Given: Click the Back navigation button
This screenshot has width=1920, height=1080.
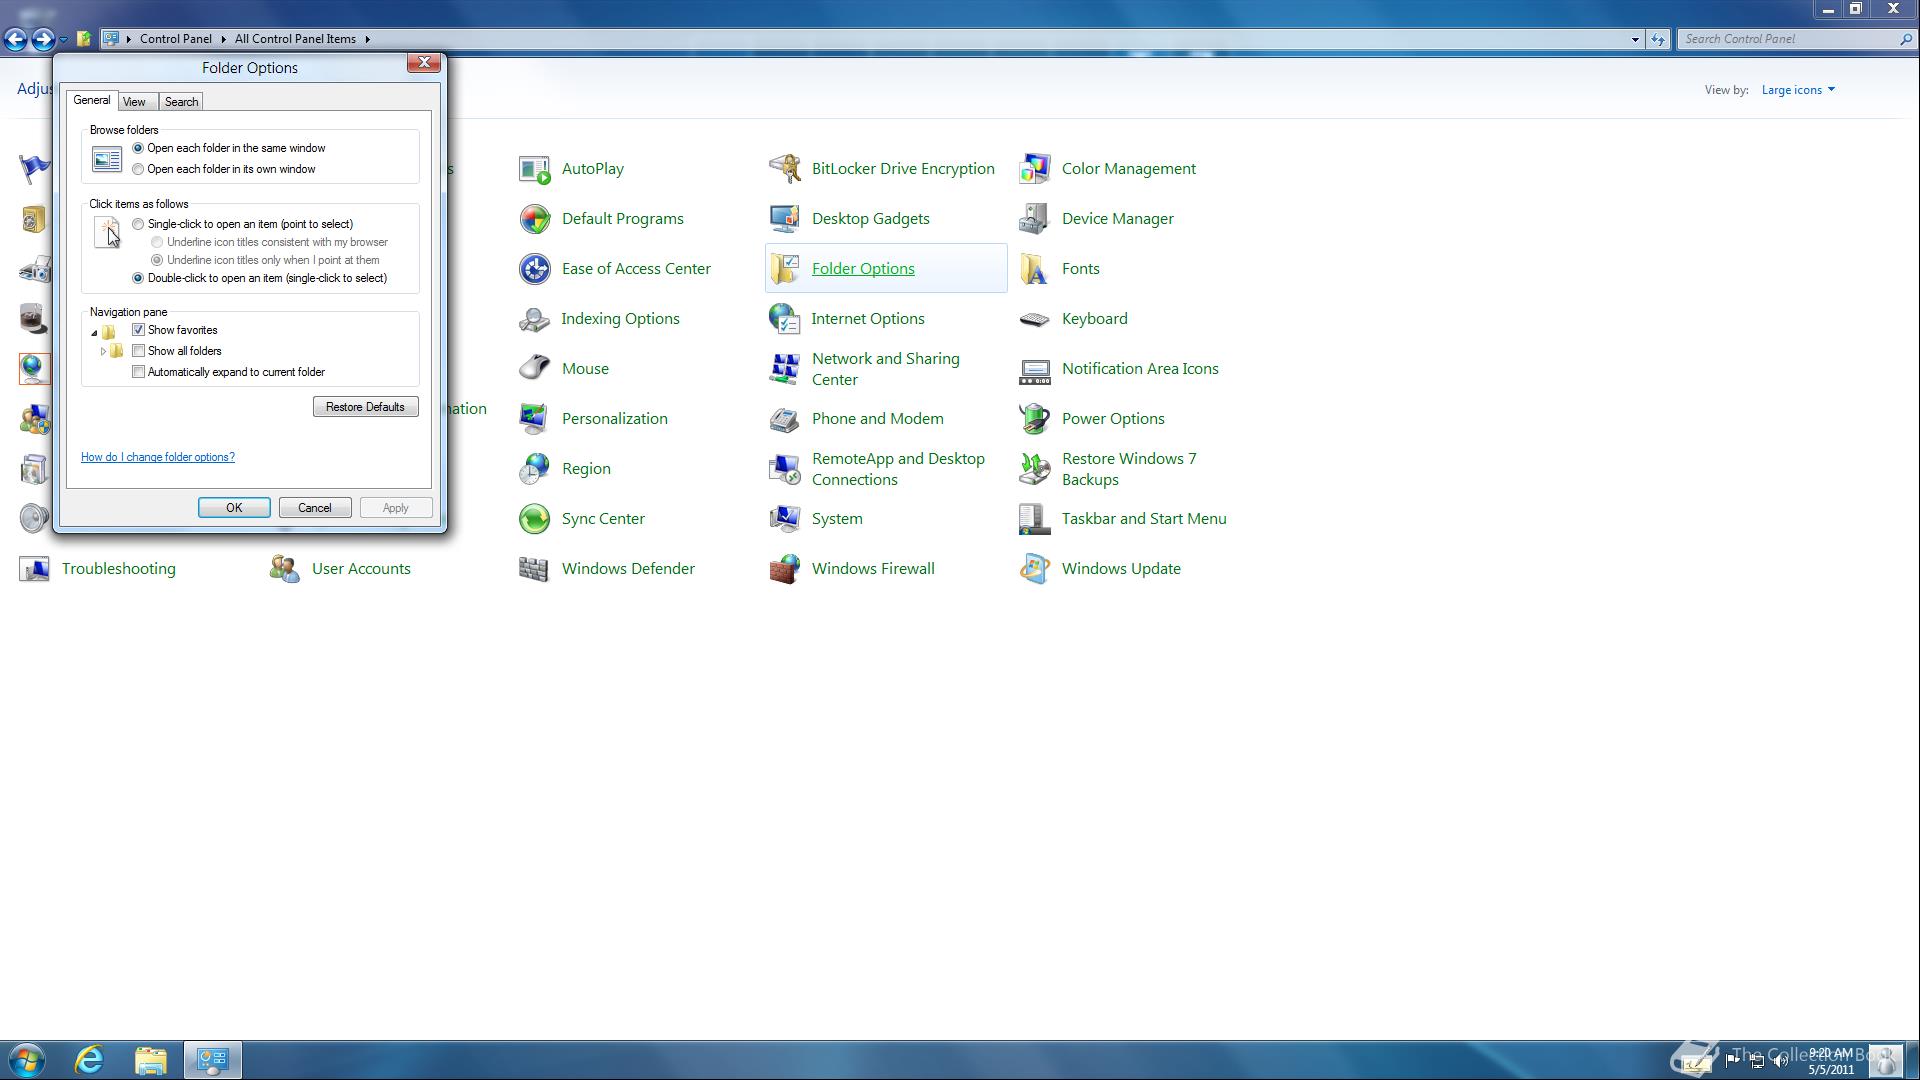Looking at the screenshot, I should pyautogui.click(x=15, y=39).
